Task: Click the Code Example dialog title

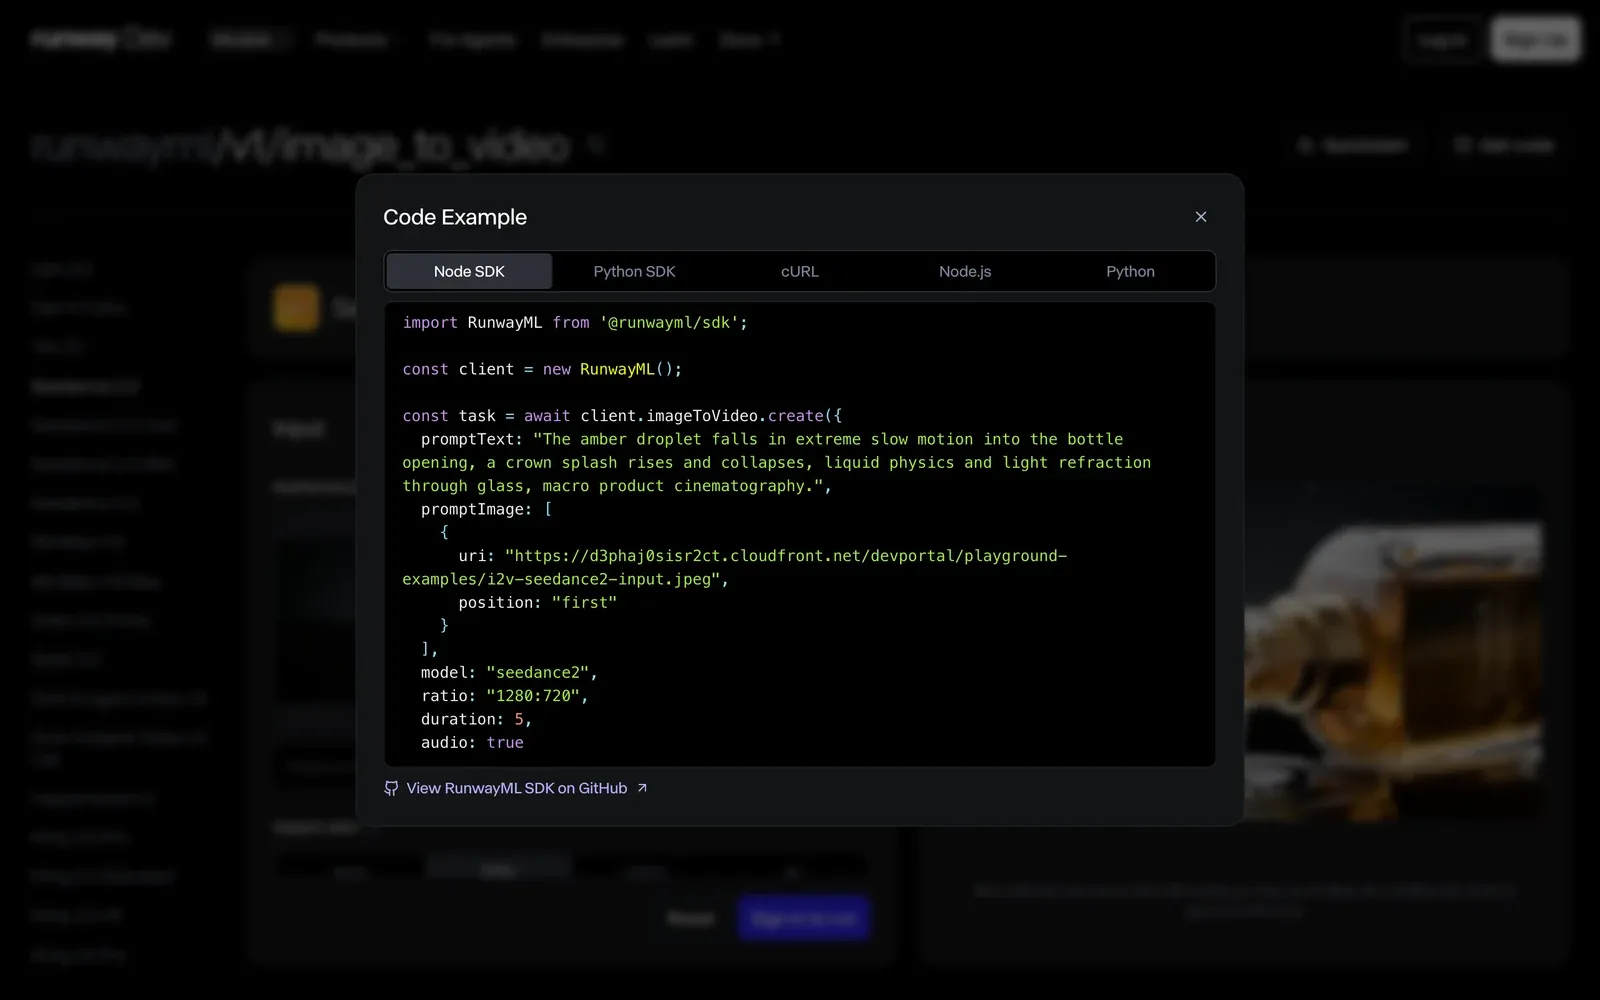Action: [455, 217]
